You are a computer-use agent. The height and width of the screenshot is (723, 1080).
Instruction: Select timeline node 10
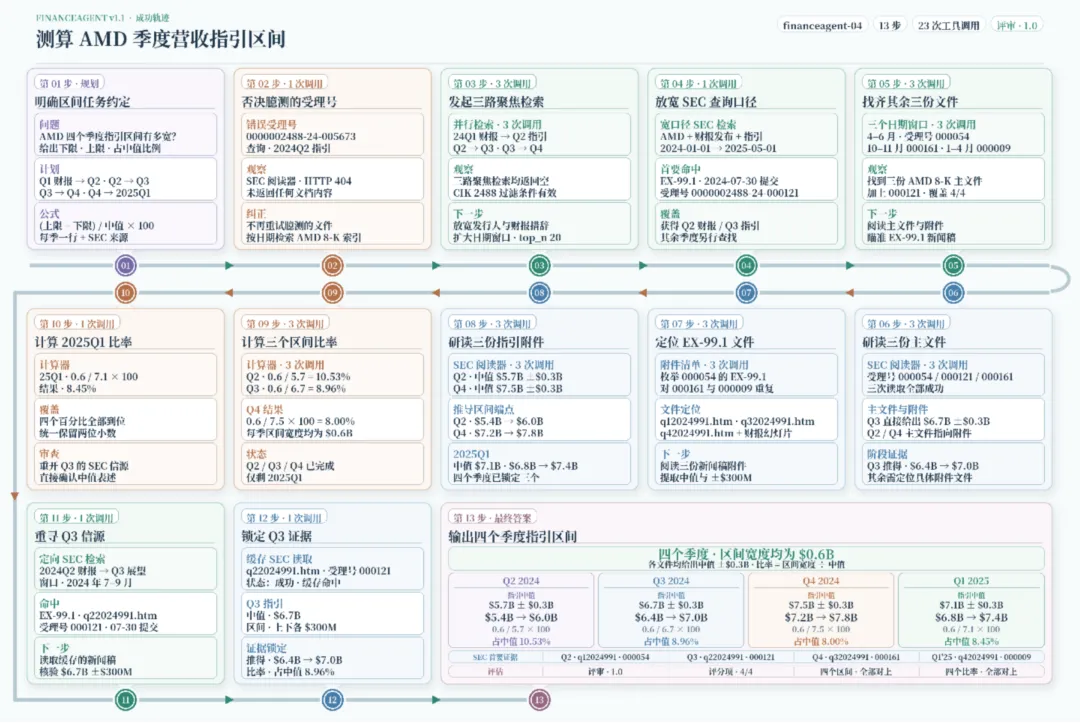pos(125,293)
